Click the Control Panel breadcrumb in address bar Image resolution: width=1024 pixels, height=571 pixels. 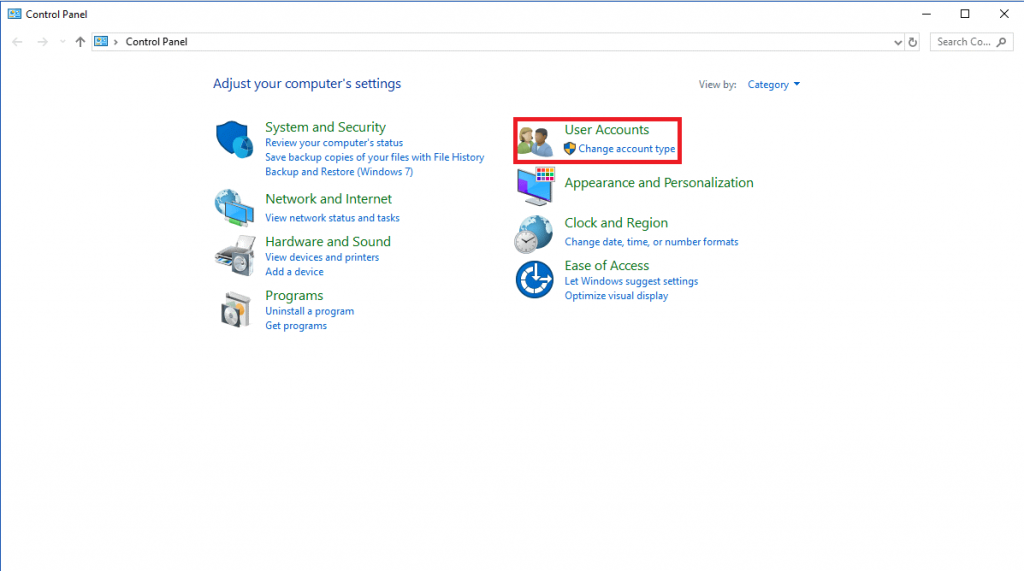[x=156, y=41]
